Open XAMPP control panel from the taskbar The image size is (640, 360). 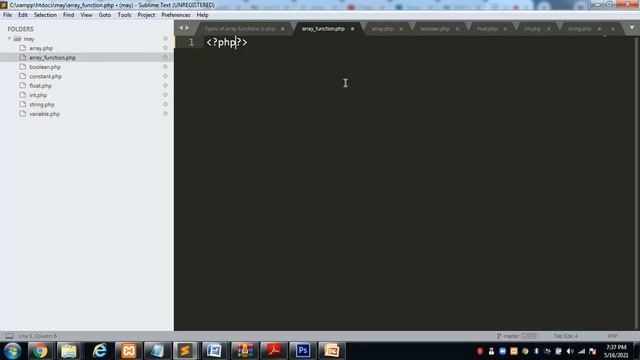point(128,351)
